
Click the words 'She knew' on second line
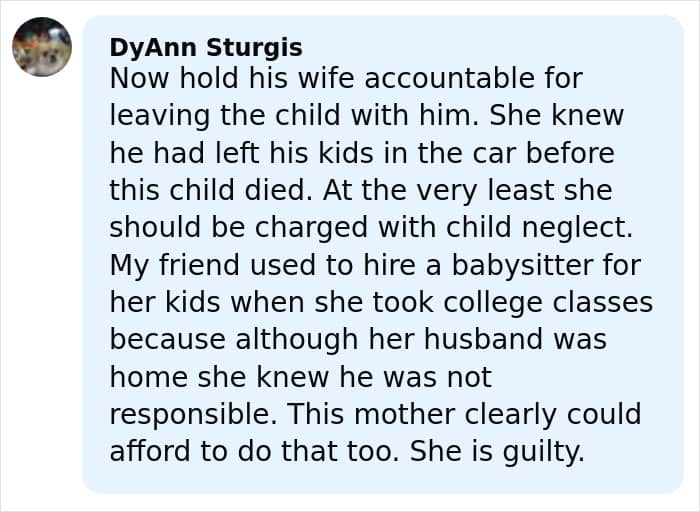click(556, 115)
